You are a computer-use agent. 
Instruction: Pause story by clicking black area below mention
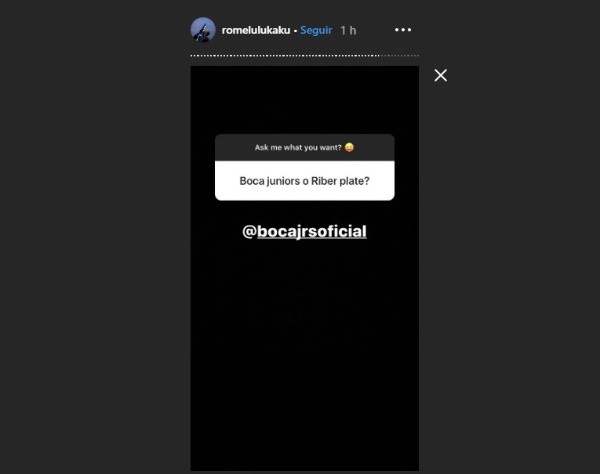[305, 344]
